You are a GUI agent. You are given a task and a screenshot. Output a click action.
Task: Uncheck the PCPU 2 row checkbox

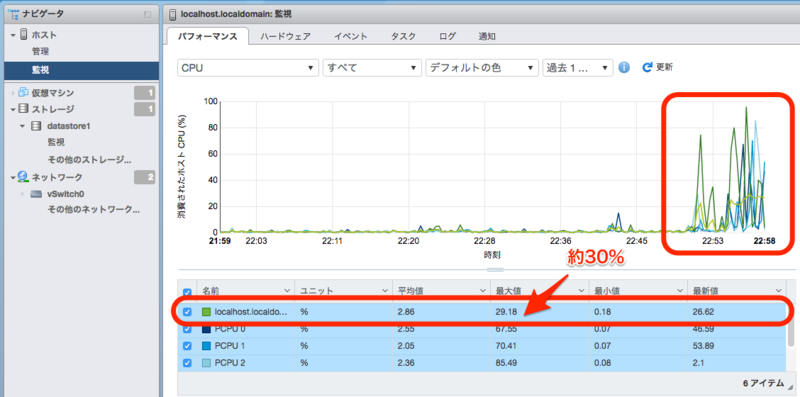187,363
